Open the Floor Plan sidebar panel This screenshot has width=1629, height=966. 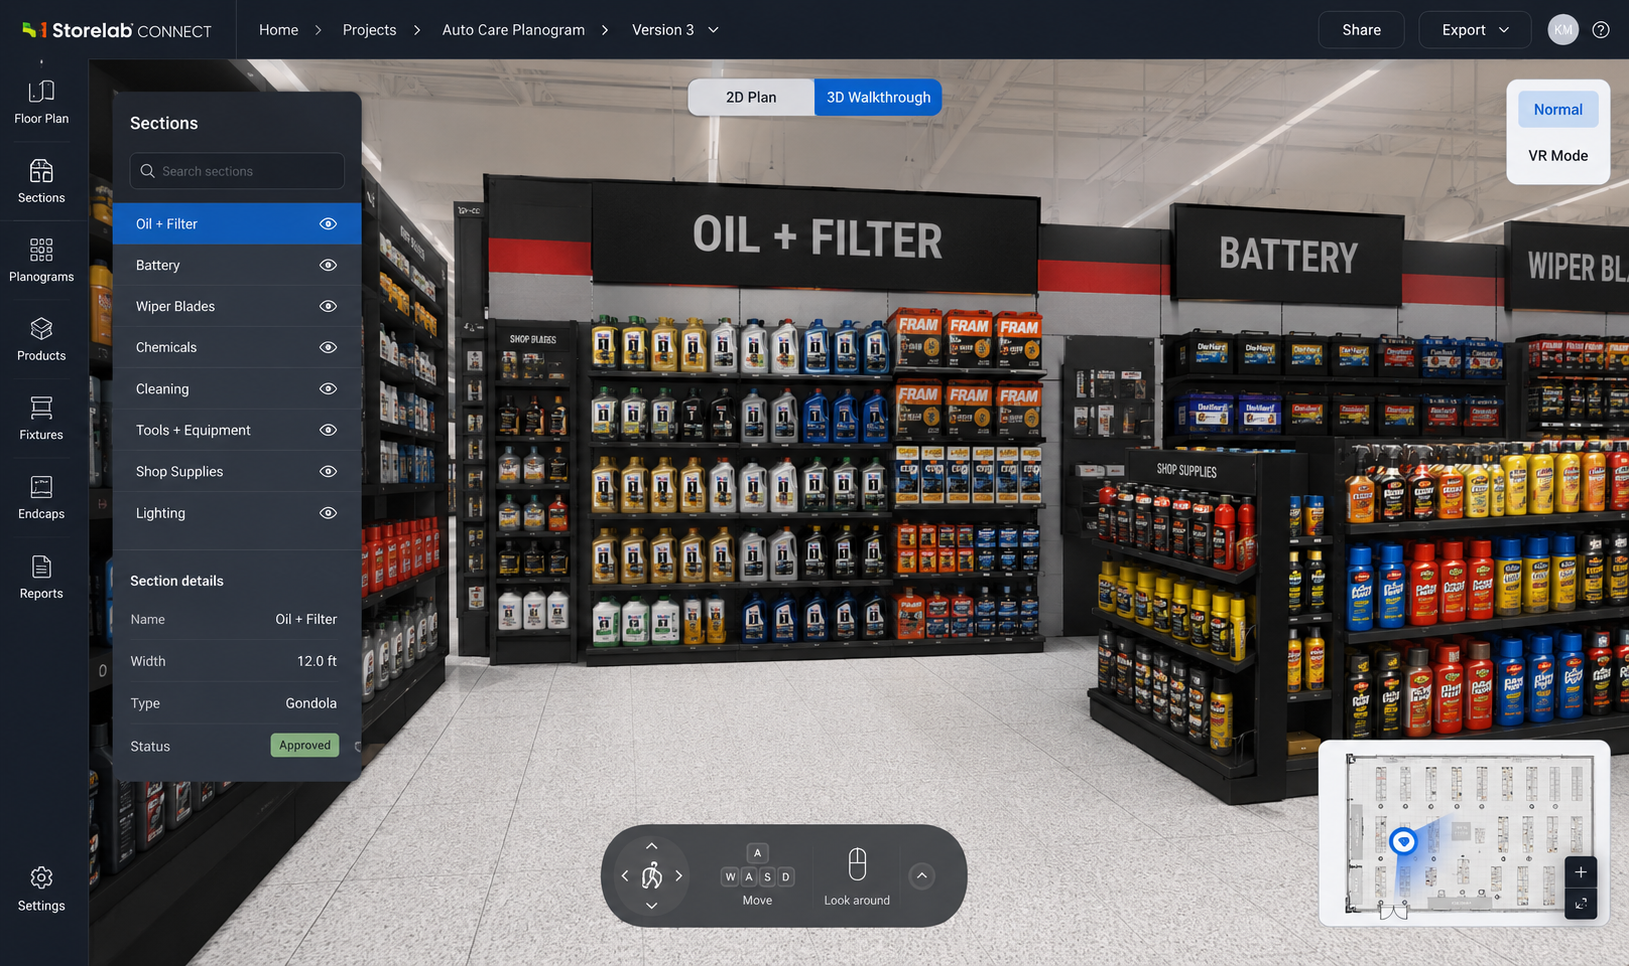[x=41, y=102]
